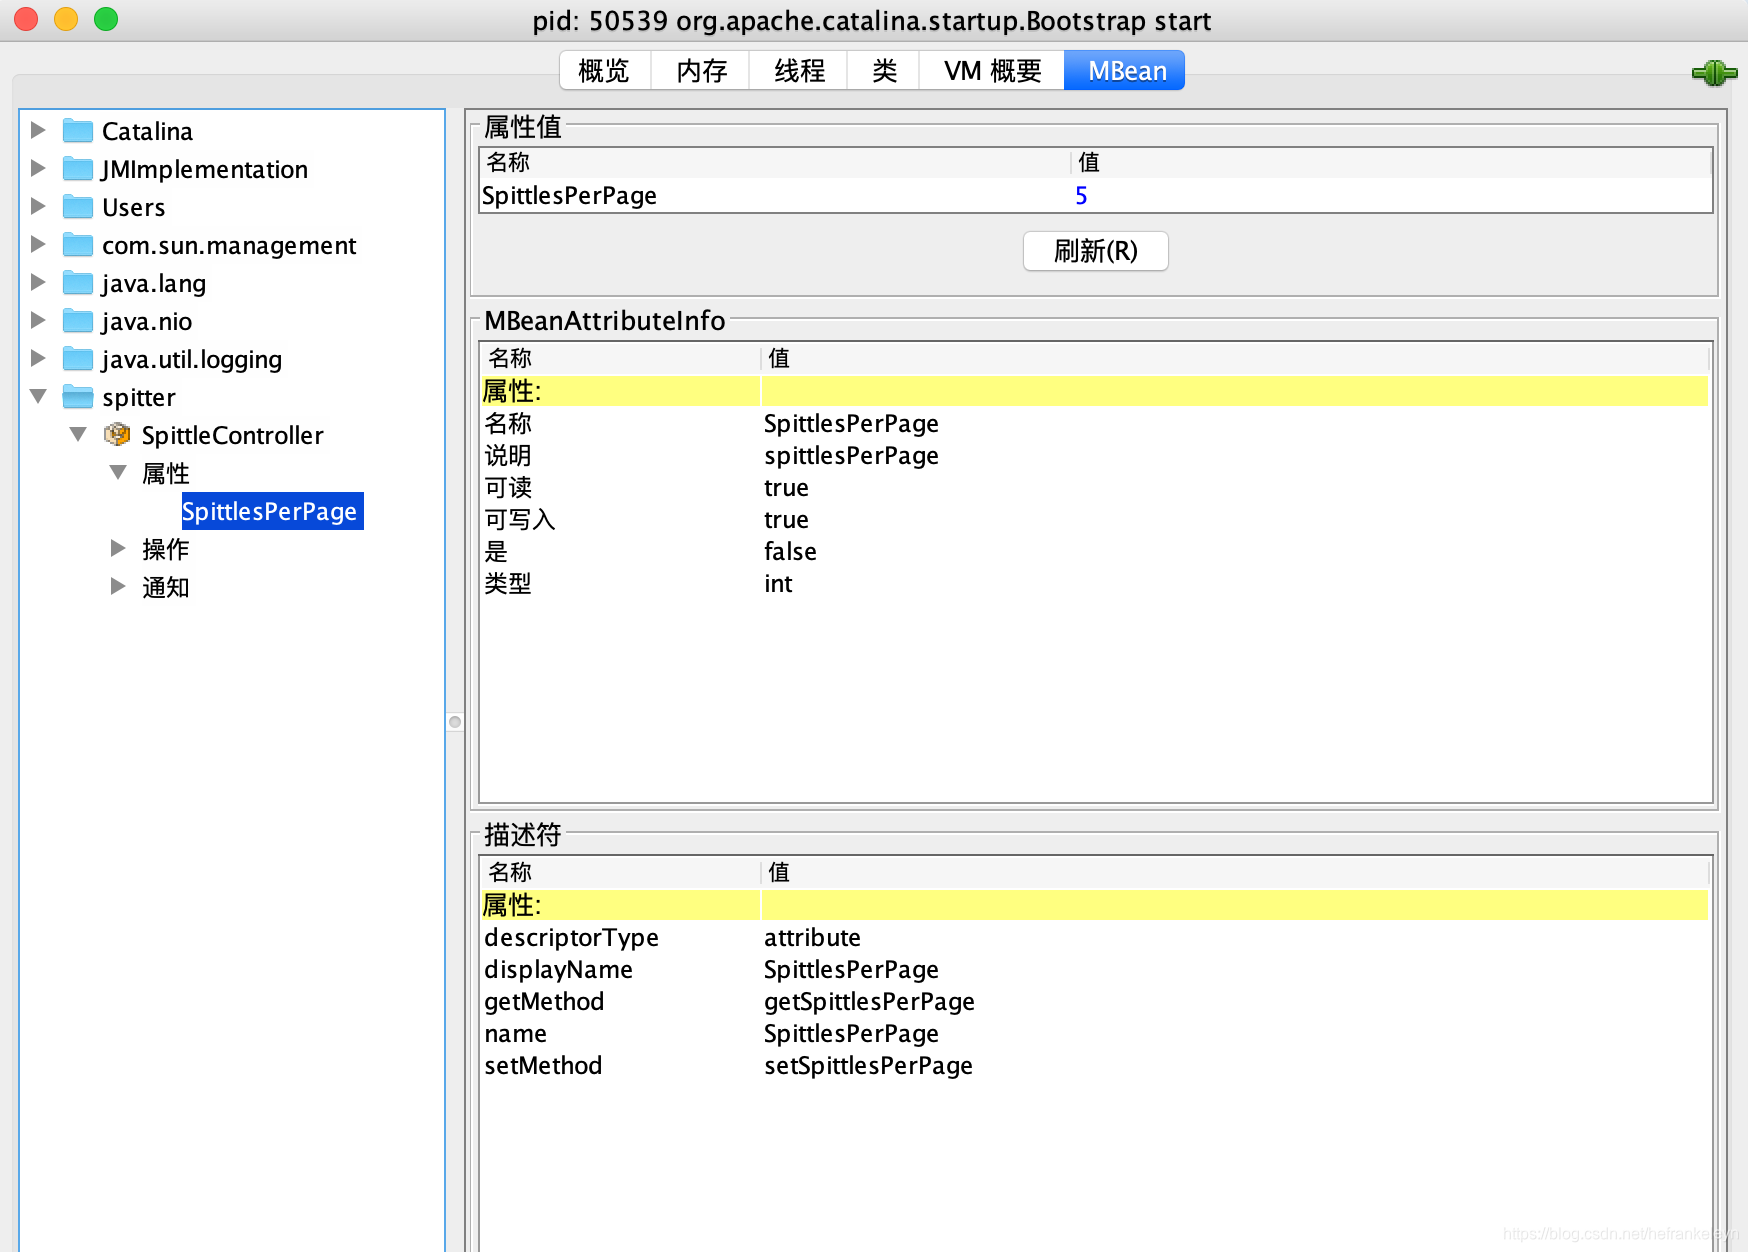Select the Catalina tree label
This screenshot has width=1748, height=1252.
(x=147, y=131)
